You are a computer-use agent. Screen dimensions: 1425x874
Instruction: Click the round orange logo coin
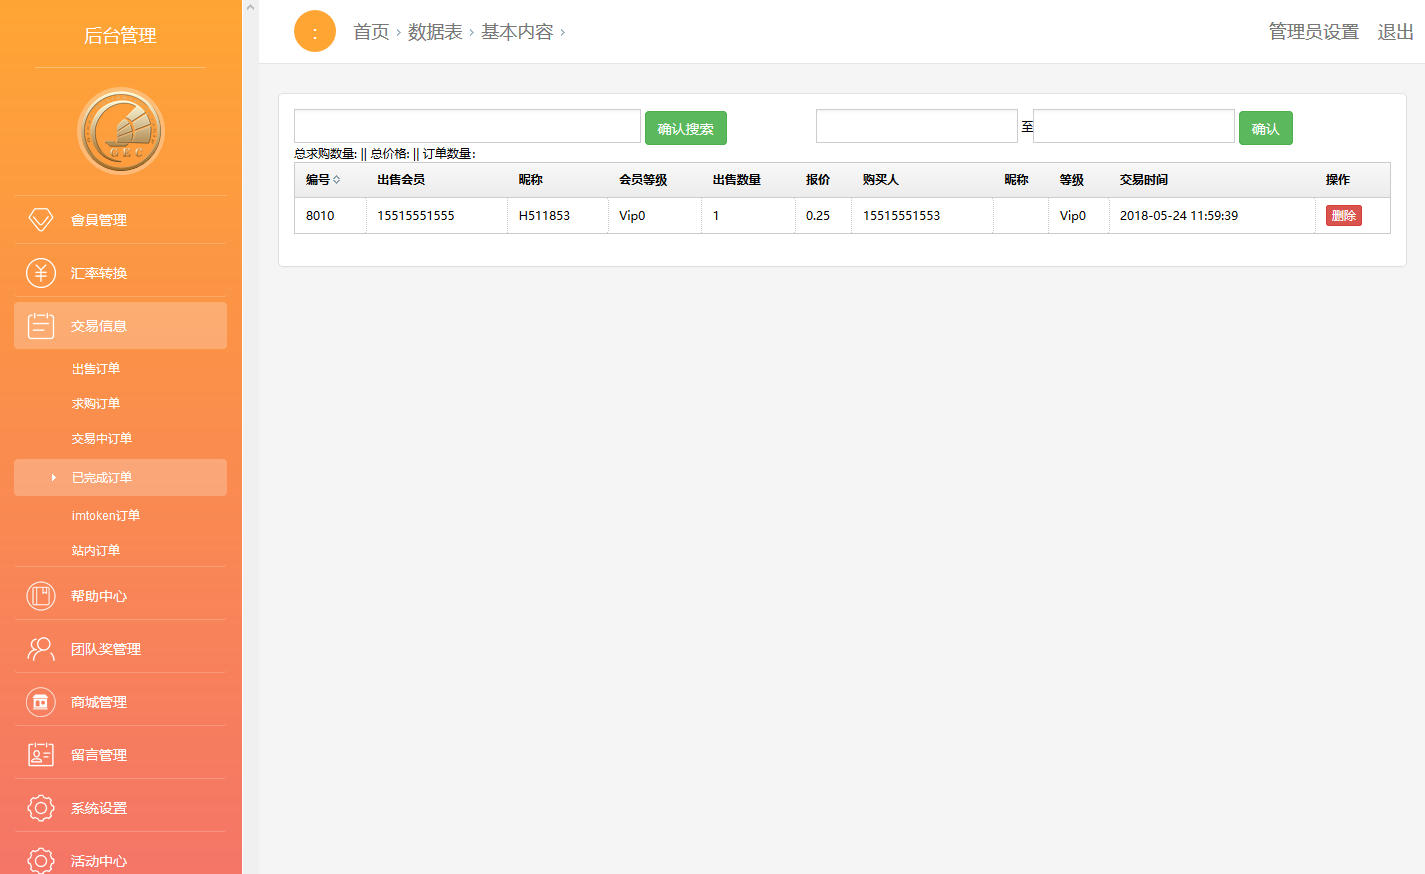pyautogui.click(x=121, y=131)
